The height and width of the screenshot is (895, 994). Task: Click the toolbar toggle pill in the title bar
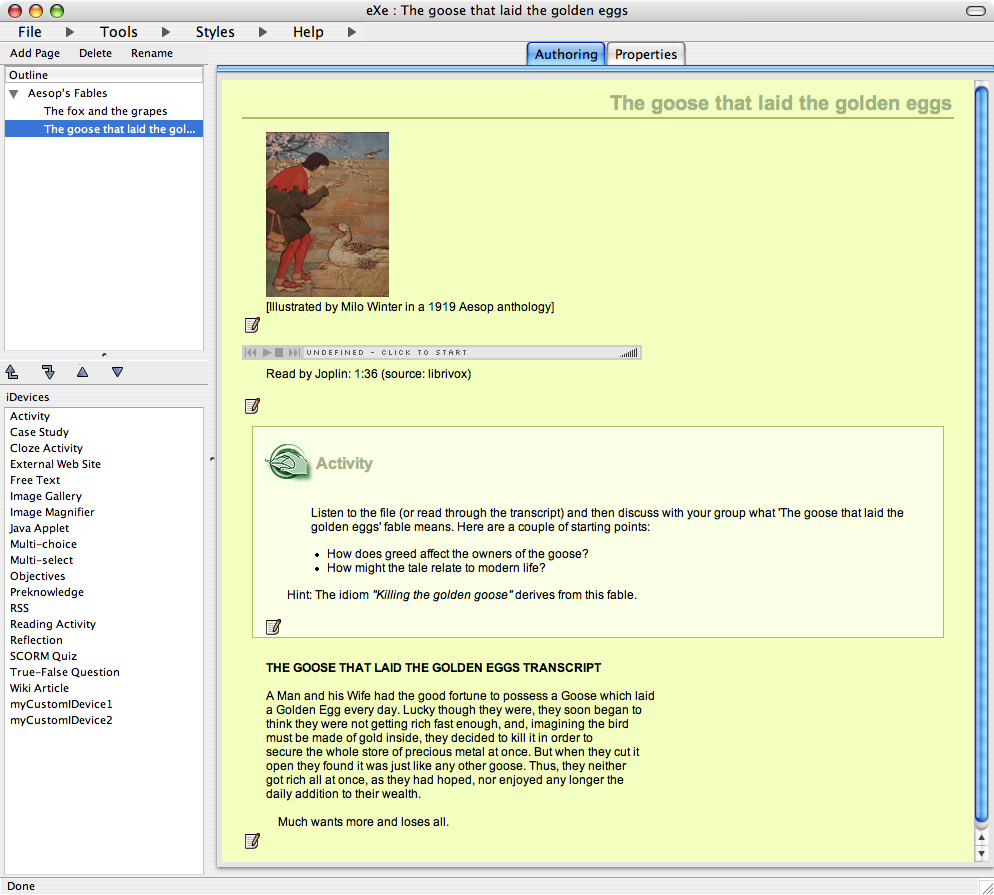(x=975, y=11)
